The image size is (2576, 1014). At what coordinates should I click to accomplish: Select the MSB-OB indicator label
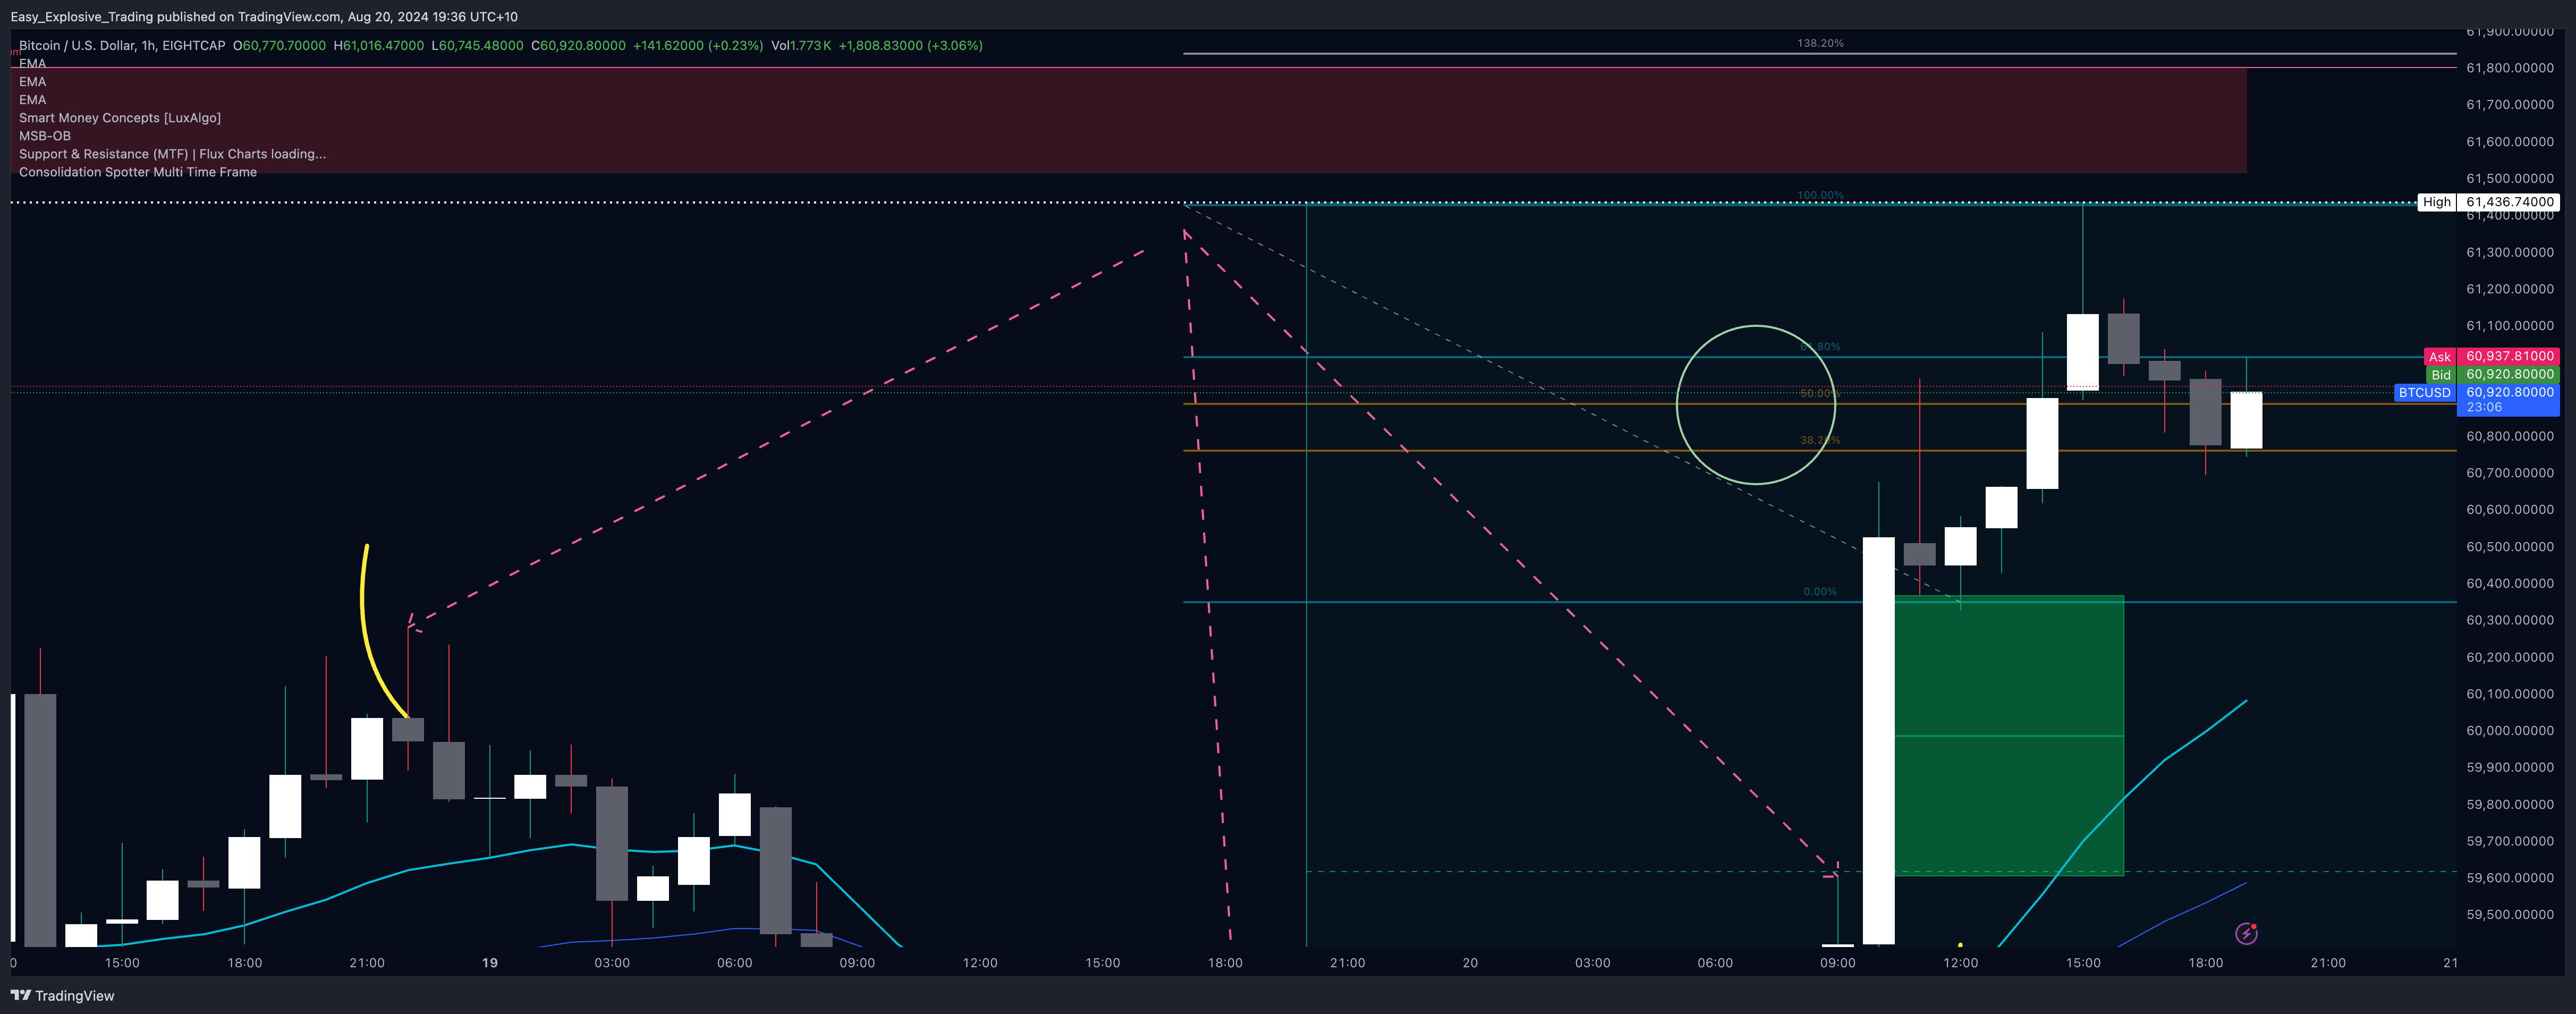point(45,136)
